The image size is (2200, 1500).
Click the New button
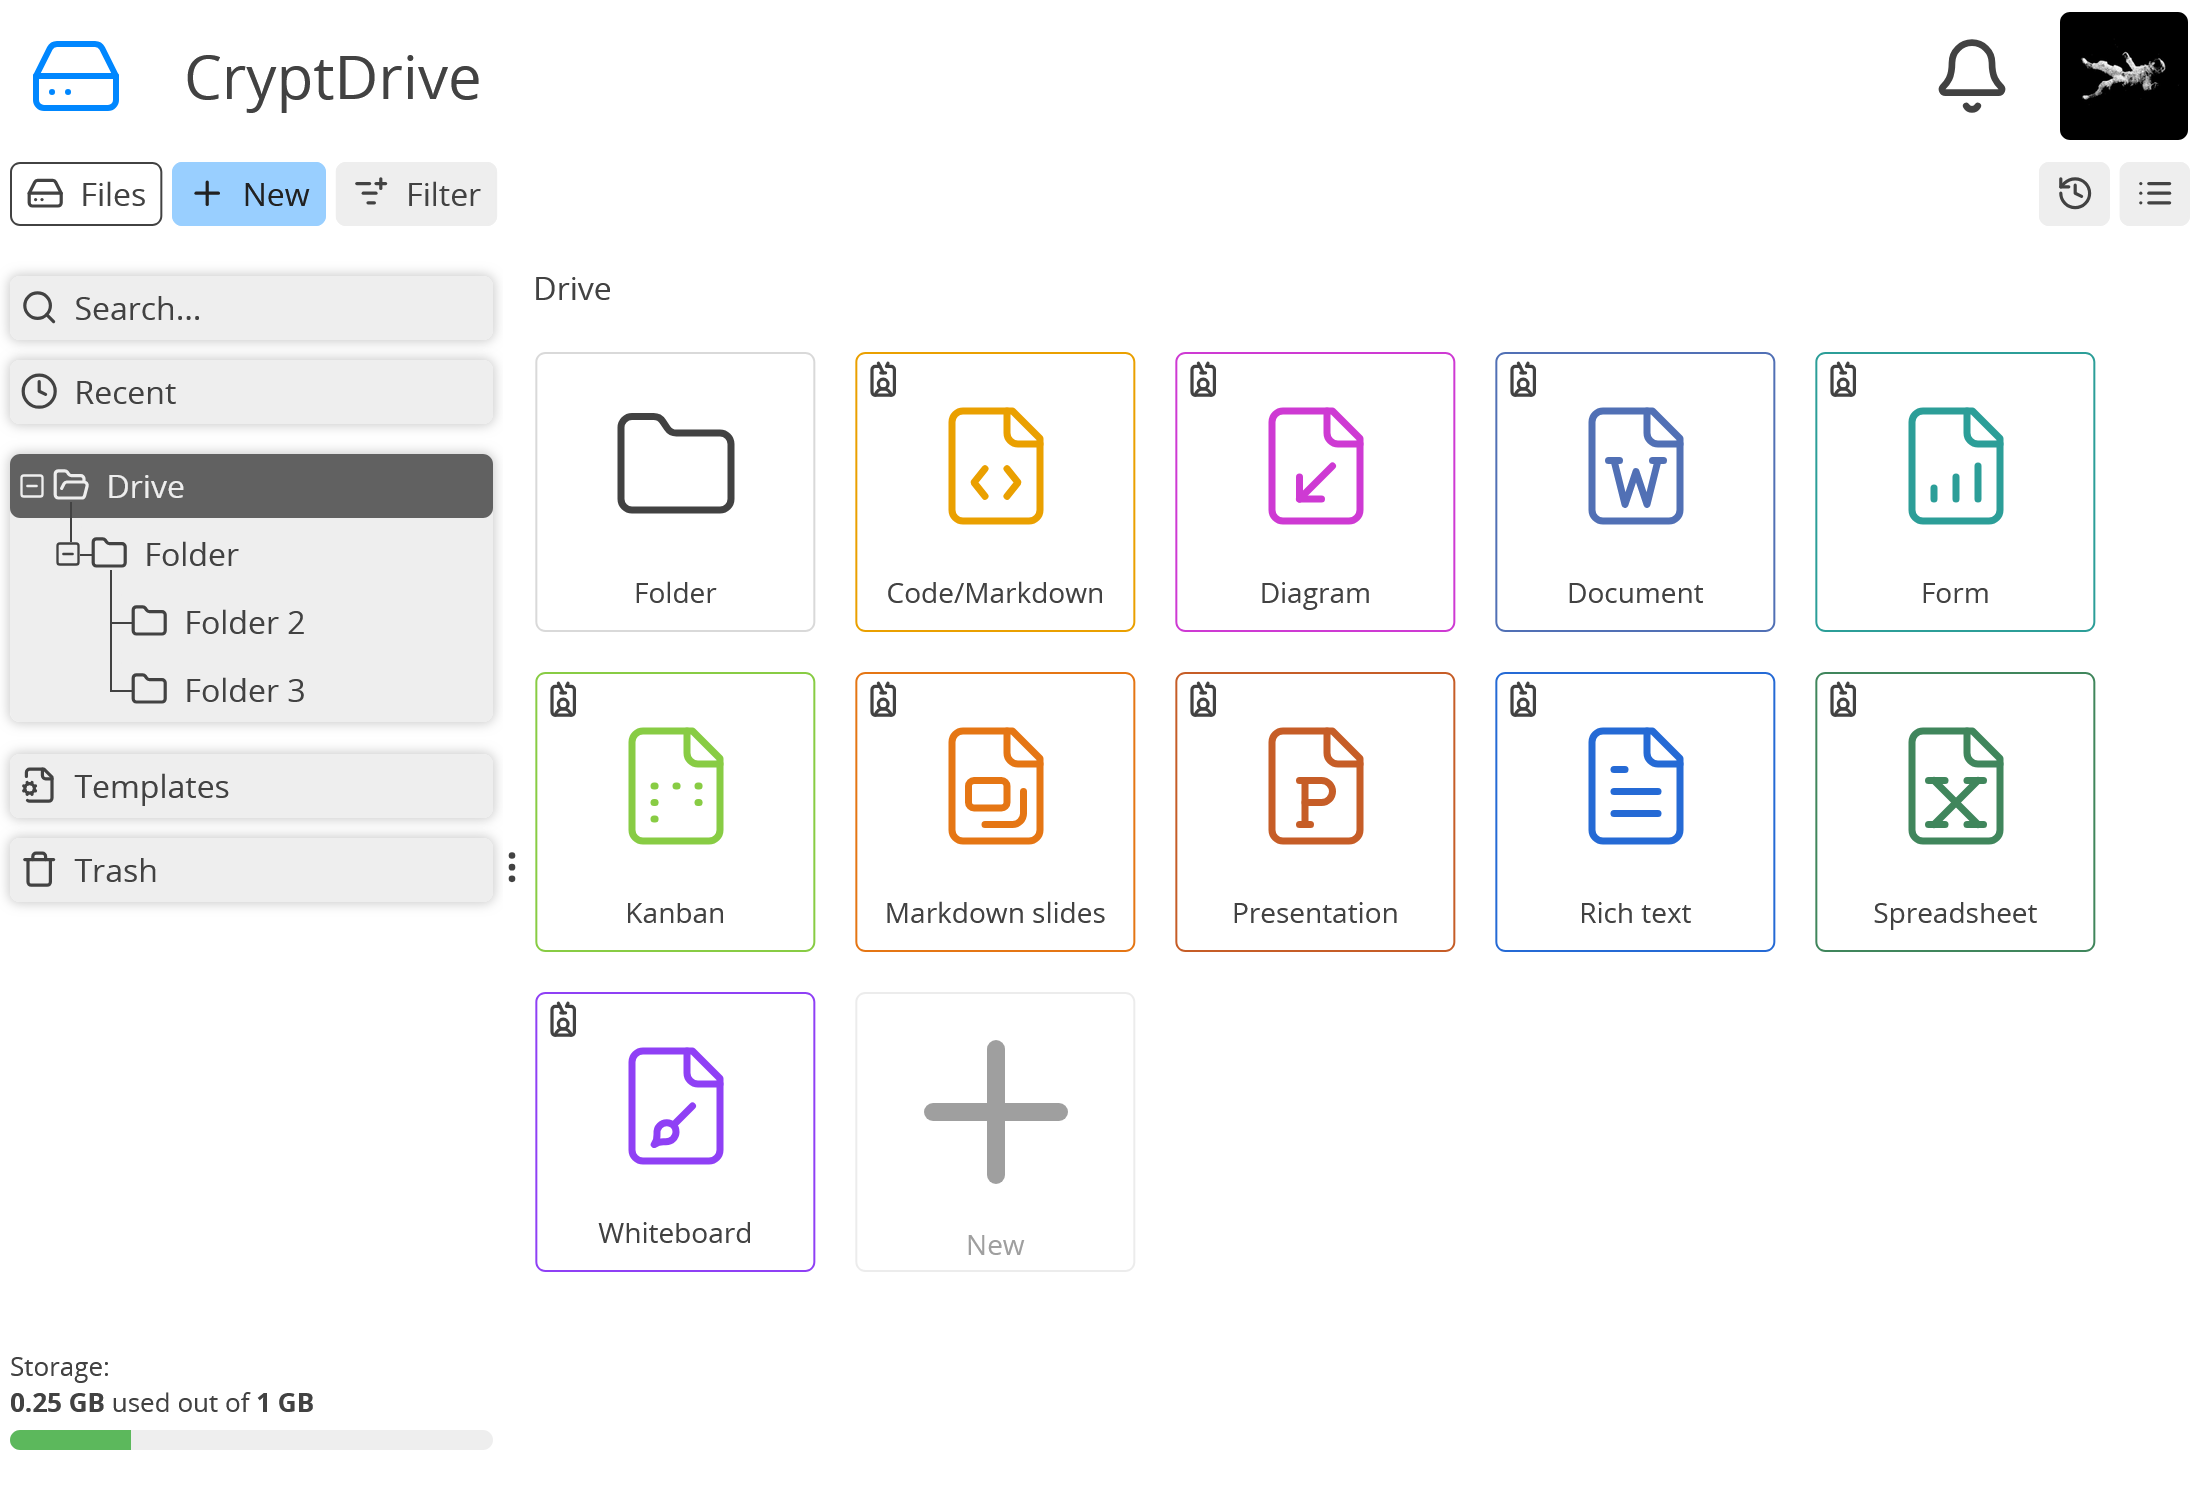point(249,194)
